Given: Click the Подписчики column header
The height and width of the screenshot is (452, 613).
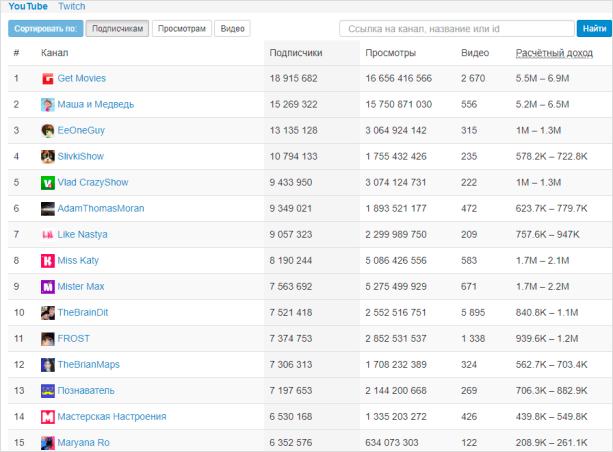Looking at the screenshot, I should pyautogui.click(x=296, y=52).
